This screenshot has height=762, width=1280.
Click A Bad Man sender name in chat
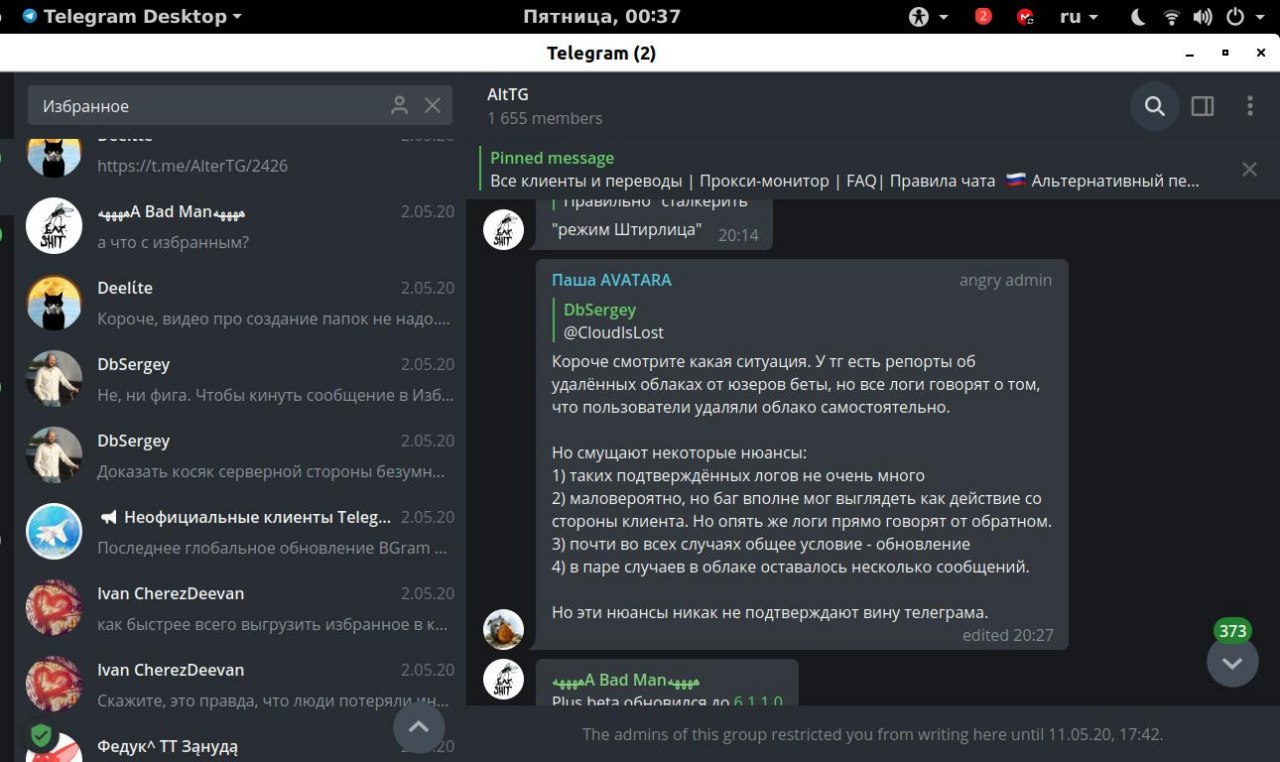pos(626,680)
